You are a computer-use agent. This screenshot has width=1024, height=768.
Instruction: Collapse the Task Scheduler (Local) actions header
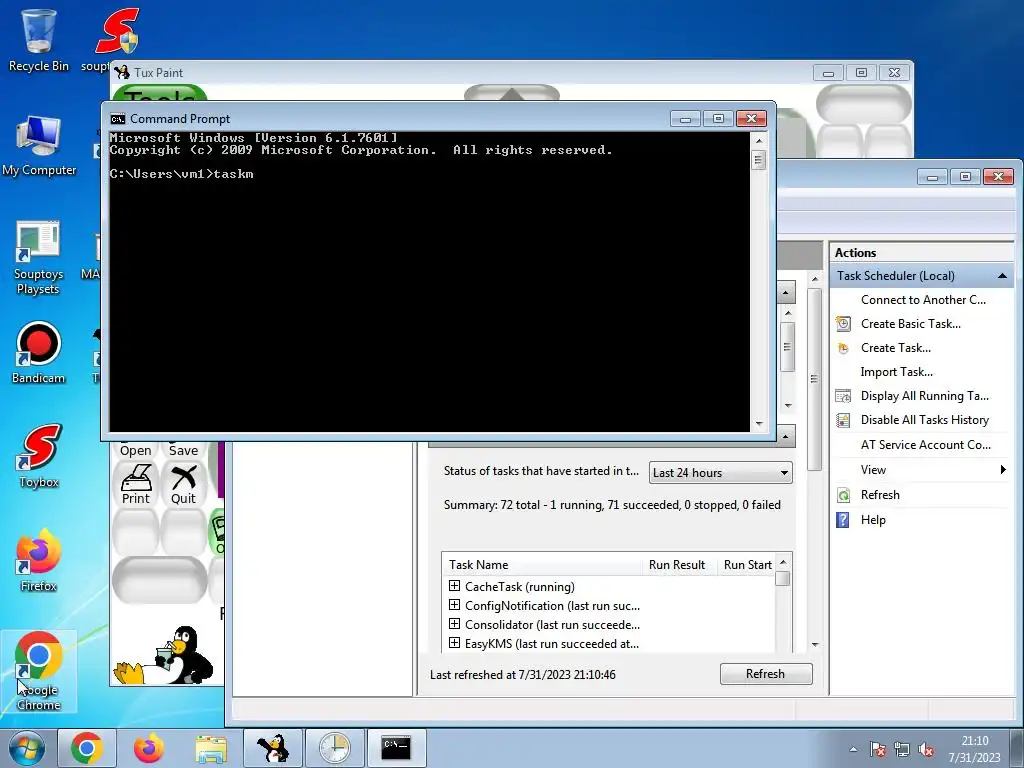[1002, 276]
